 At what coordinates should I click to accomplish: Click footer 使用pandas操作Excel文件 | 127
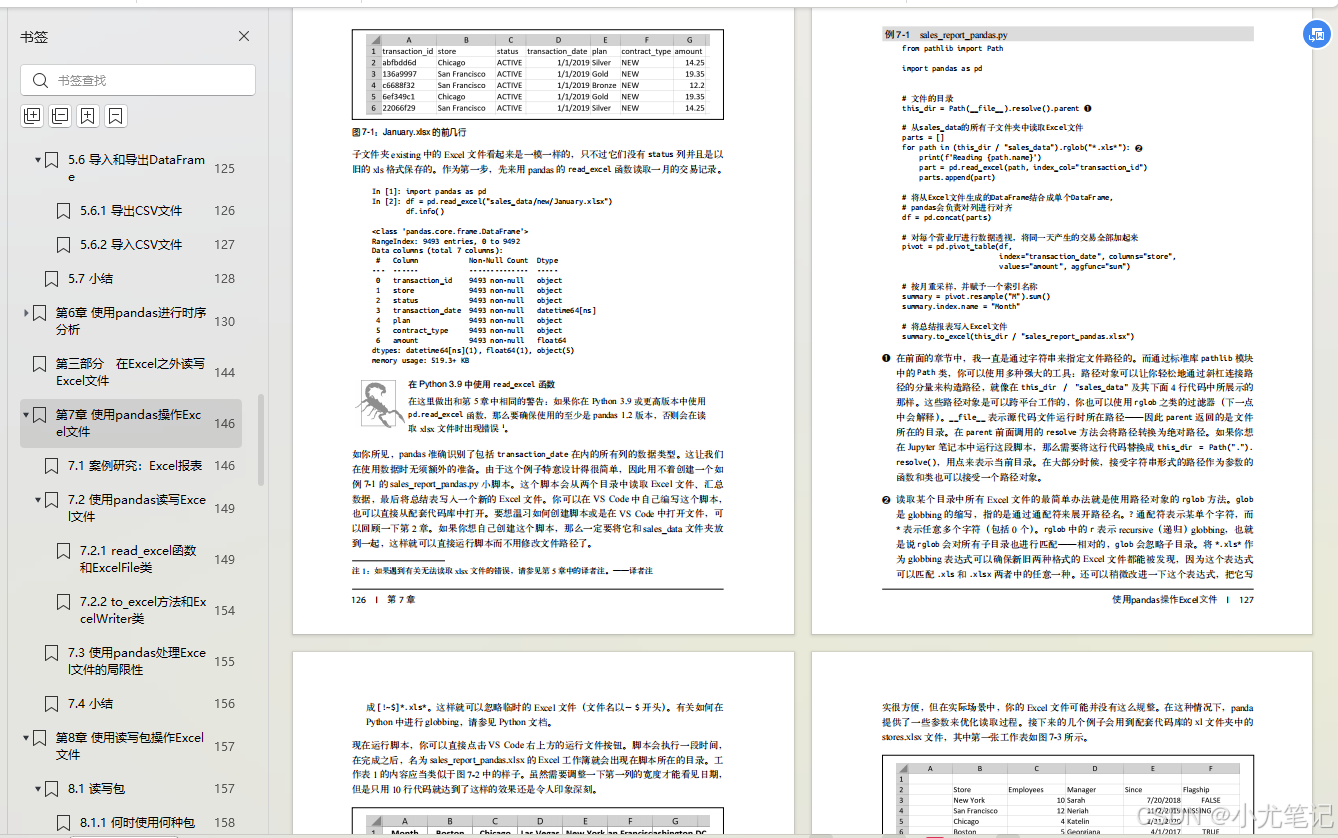coord(1183,600)
